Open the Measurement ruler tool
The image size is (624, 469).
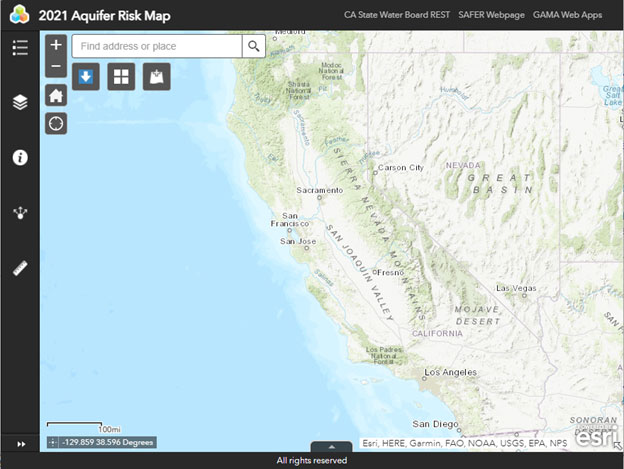click(20, 268)
